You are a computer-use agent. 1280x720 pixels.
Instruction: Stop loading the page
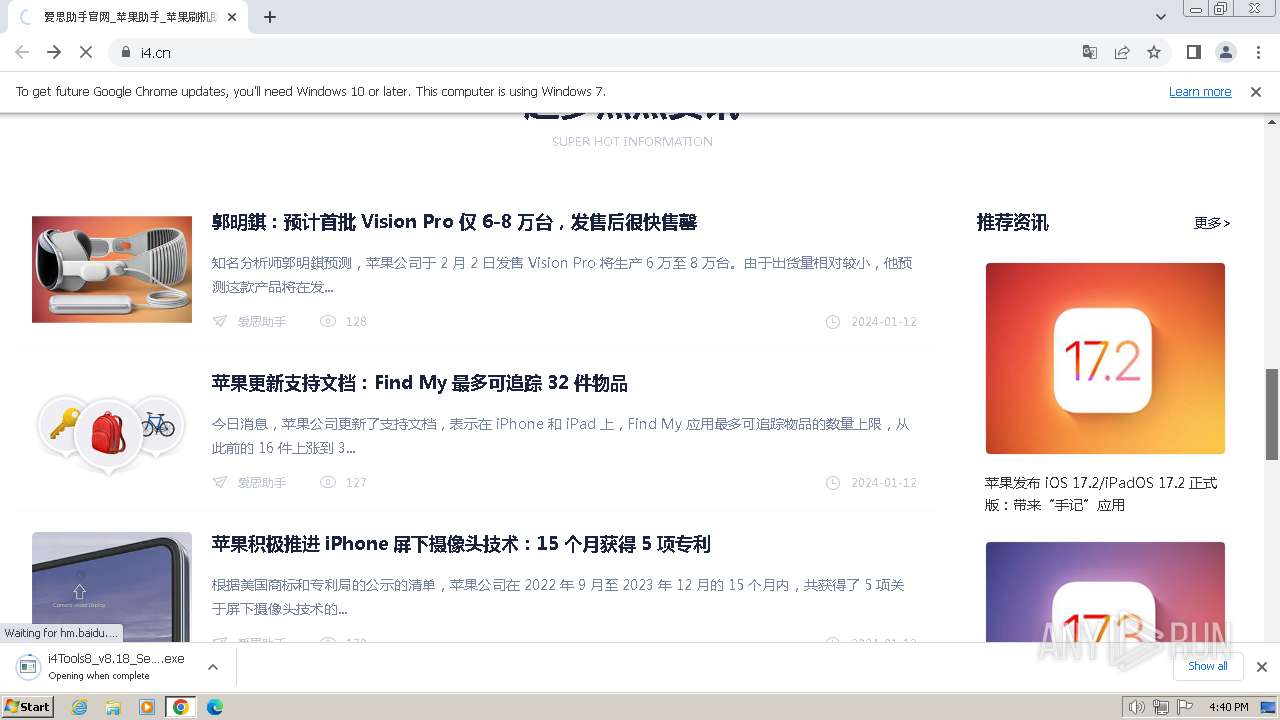86,52
